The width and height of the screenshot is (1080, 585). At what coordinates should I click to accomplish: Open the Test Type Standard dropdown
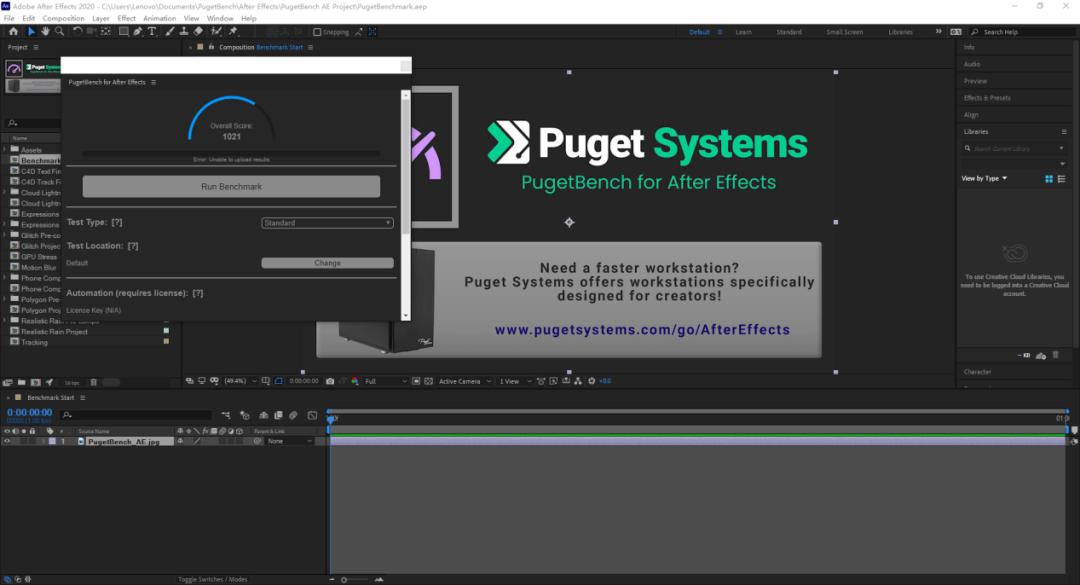327,223
